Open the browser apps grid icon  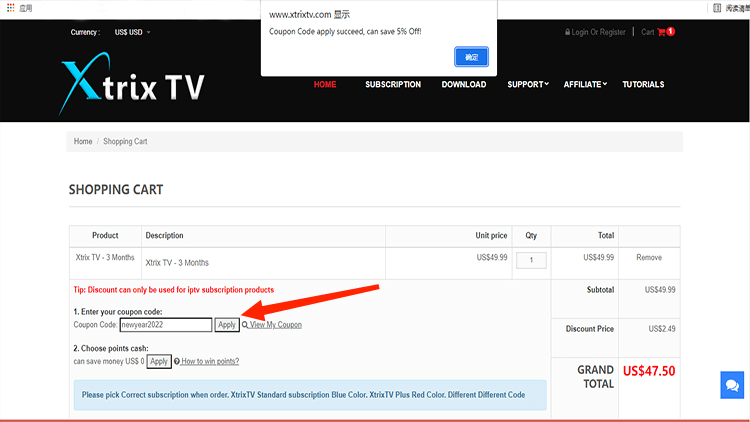[11, 8]
